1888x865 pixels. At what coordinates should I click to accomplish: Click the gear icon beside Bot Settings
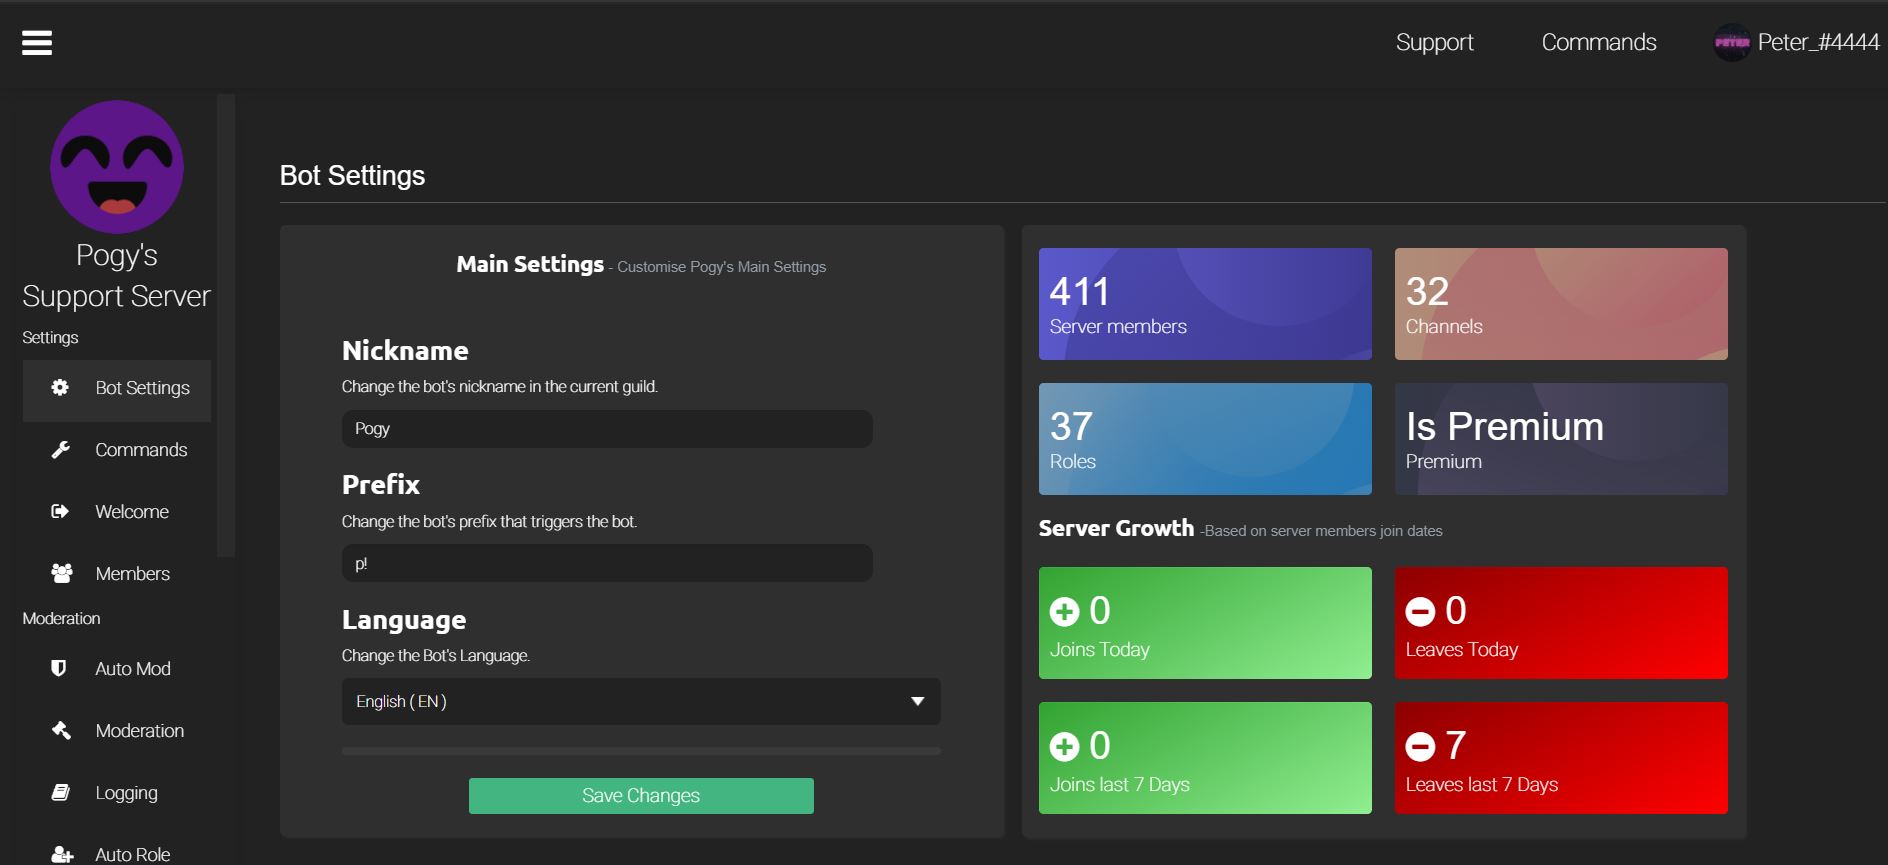pyautogui.click(x=60, y=388)
